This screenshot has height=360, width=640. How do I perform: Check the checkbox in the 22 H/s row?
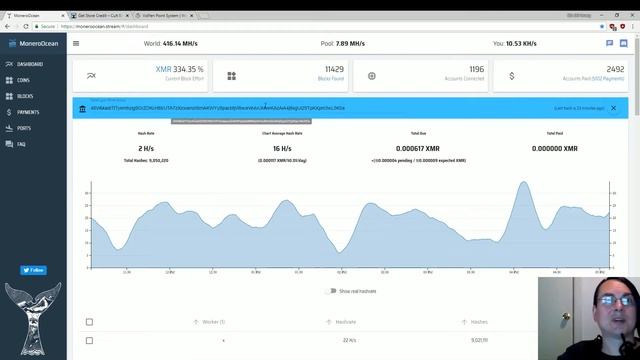(89, 340)
